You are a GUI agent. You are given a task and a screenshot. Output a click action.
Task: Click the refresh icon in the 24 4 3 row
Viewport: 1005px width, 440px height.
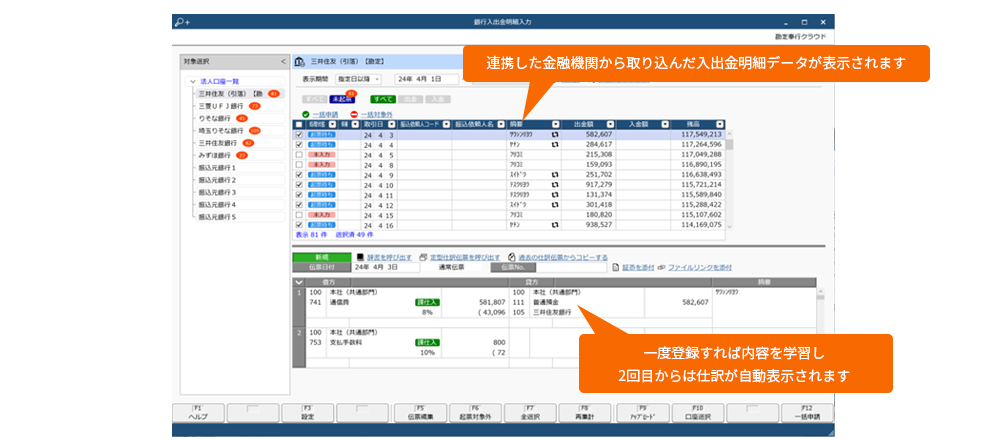tap(554, 134)
